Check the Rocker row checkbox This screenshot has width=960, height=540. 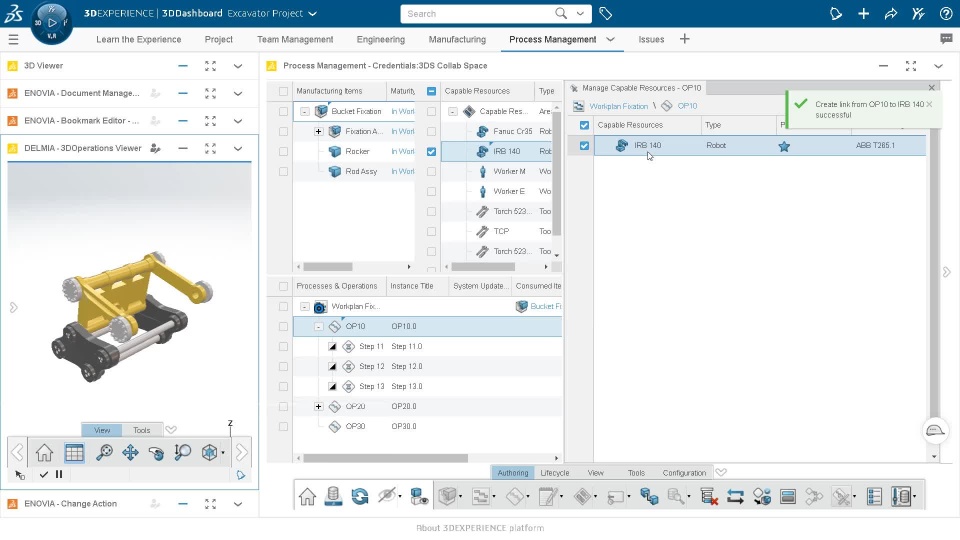283,151
